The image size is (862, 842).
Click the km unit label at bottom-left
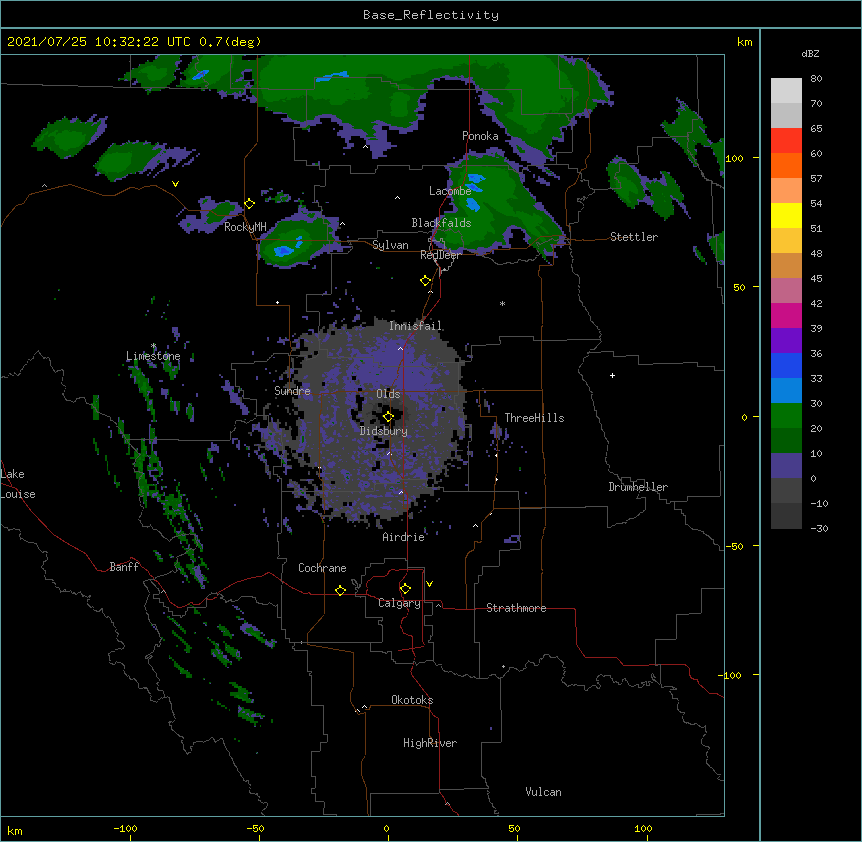[x=15, y=830]
